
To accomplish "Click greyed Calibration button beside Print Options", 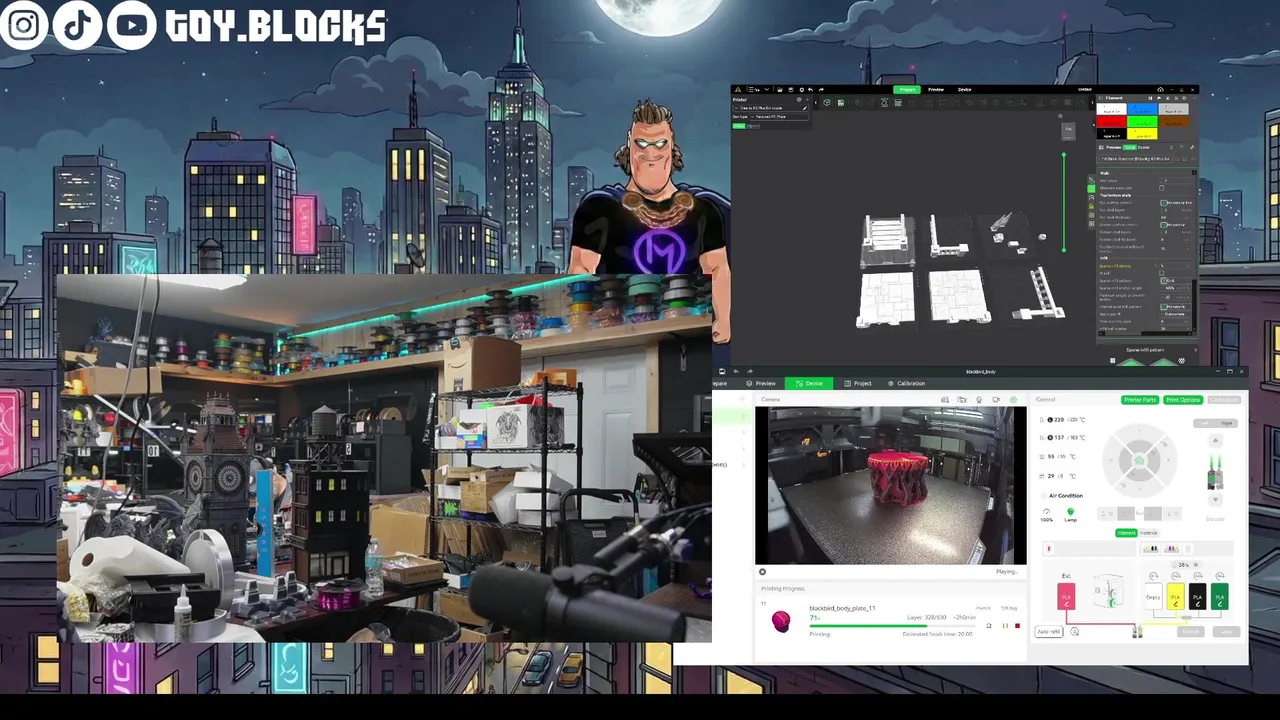I will click(x=1224, y=400).
